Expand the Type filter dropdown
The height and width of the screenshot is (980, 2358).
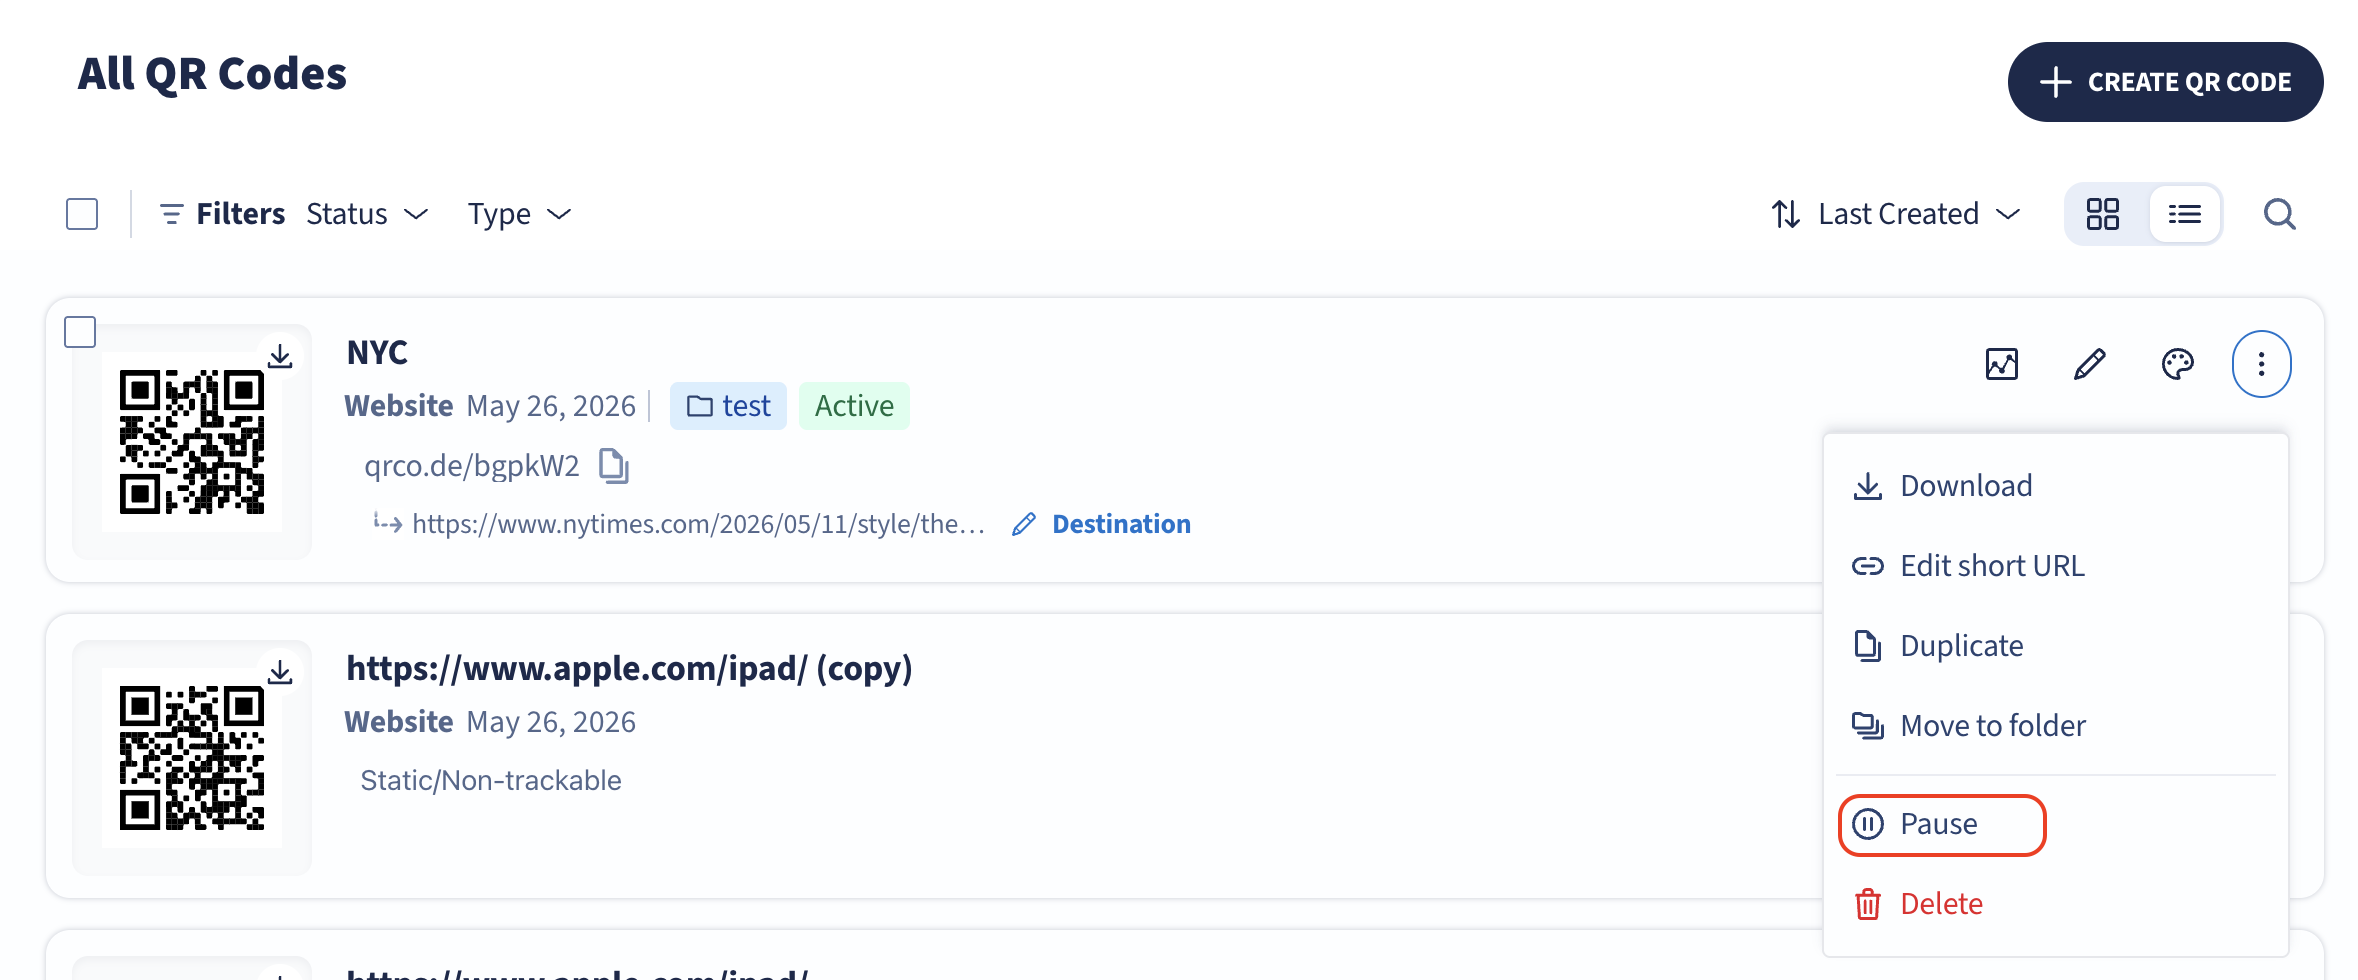[519, 214]
